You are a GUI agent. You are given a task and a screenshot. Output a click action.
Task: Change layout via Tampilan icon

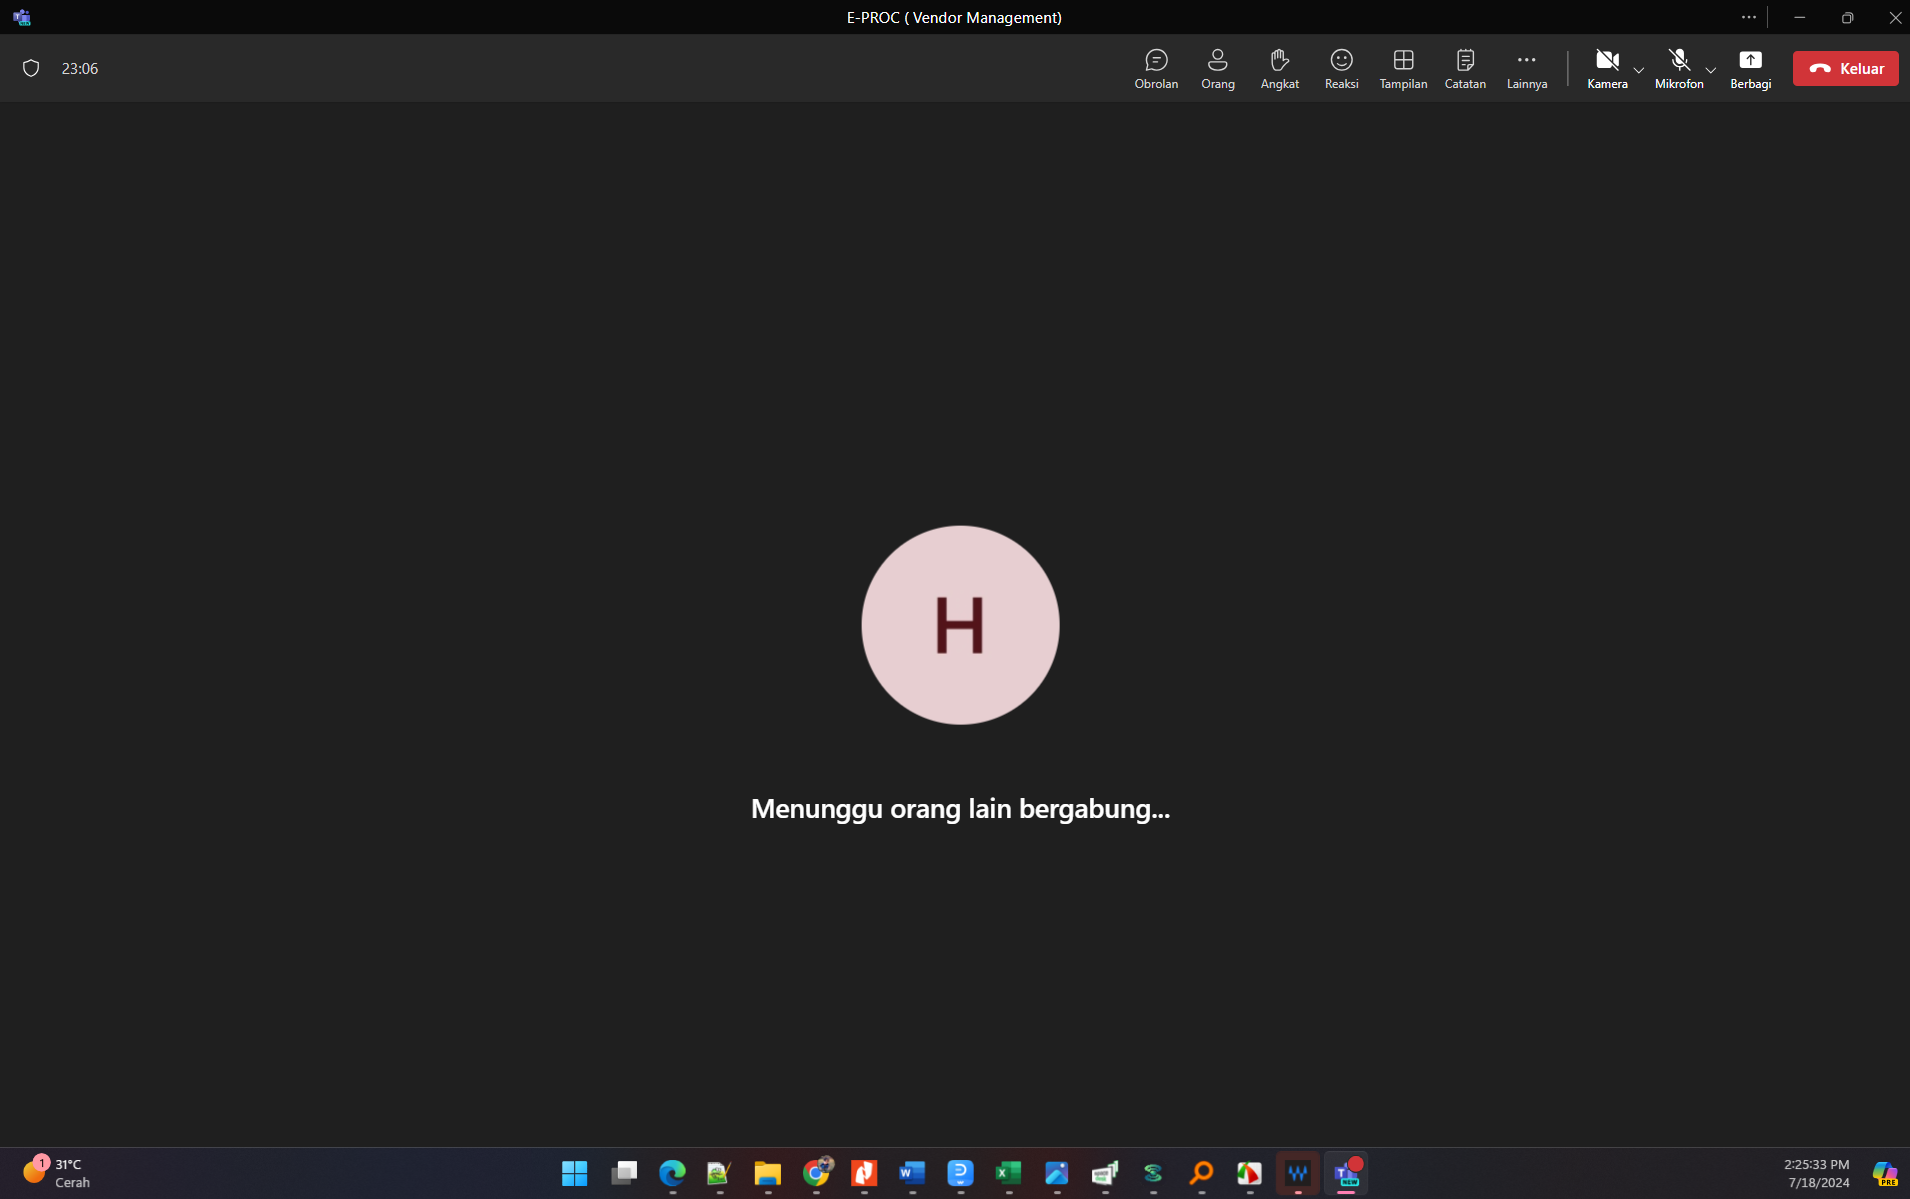coord(1403,68)
